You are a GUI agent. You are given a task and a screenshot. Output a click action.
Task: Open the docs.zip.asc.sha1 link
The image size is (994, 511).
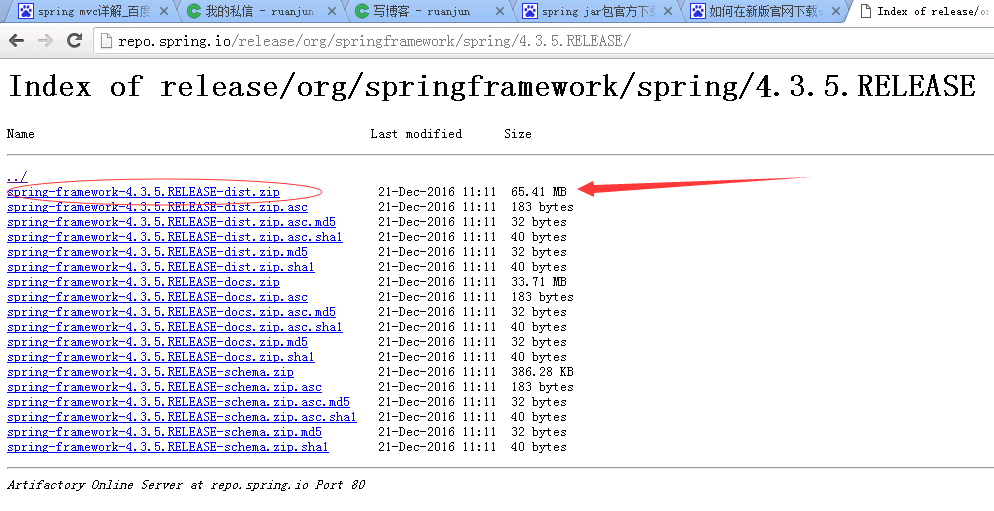click(175, 327)
